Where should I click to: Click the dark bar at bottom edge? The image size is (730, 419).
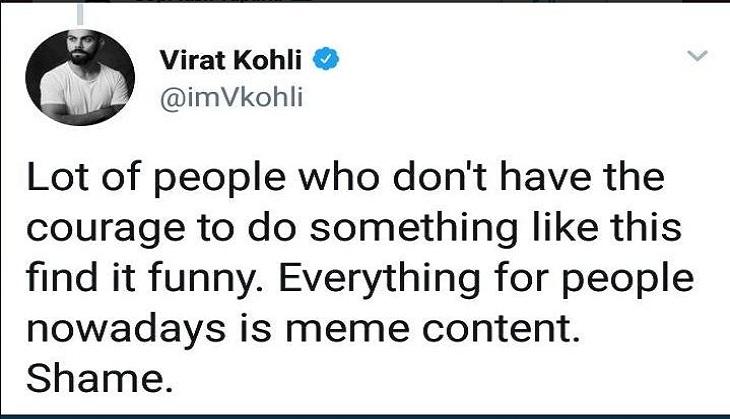pos(365,416)
